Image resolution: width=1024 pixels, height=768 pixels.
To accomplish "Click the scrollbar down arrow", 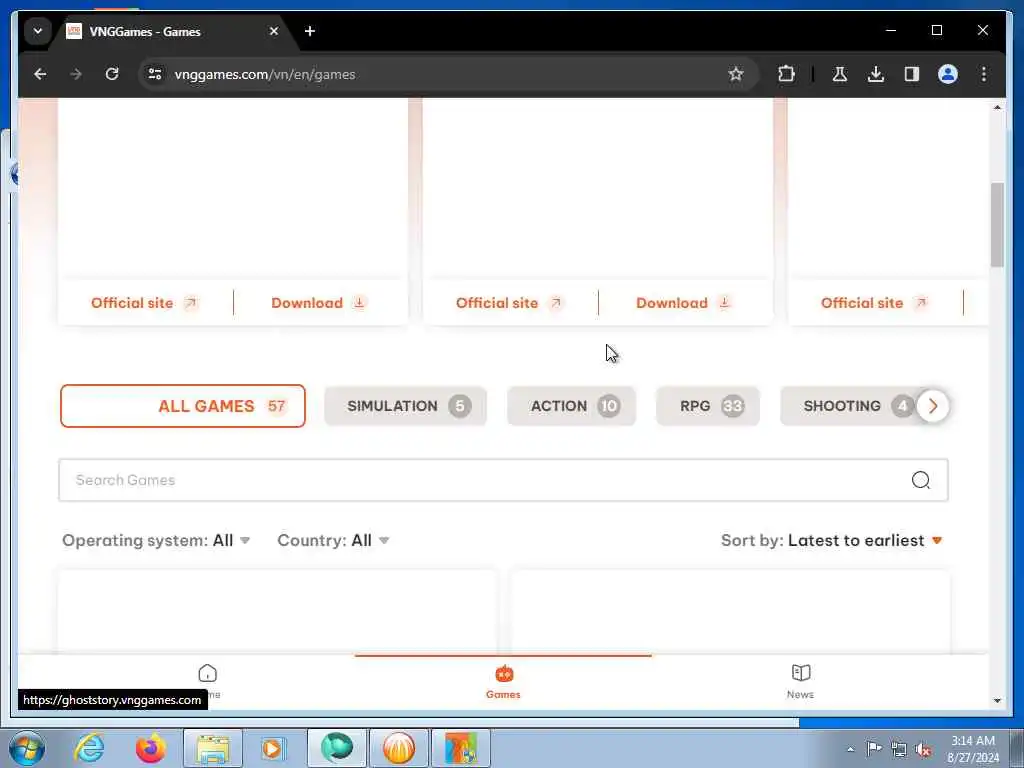I will click(x=997, y=701).
